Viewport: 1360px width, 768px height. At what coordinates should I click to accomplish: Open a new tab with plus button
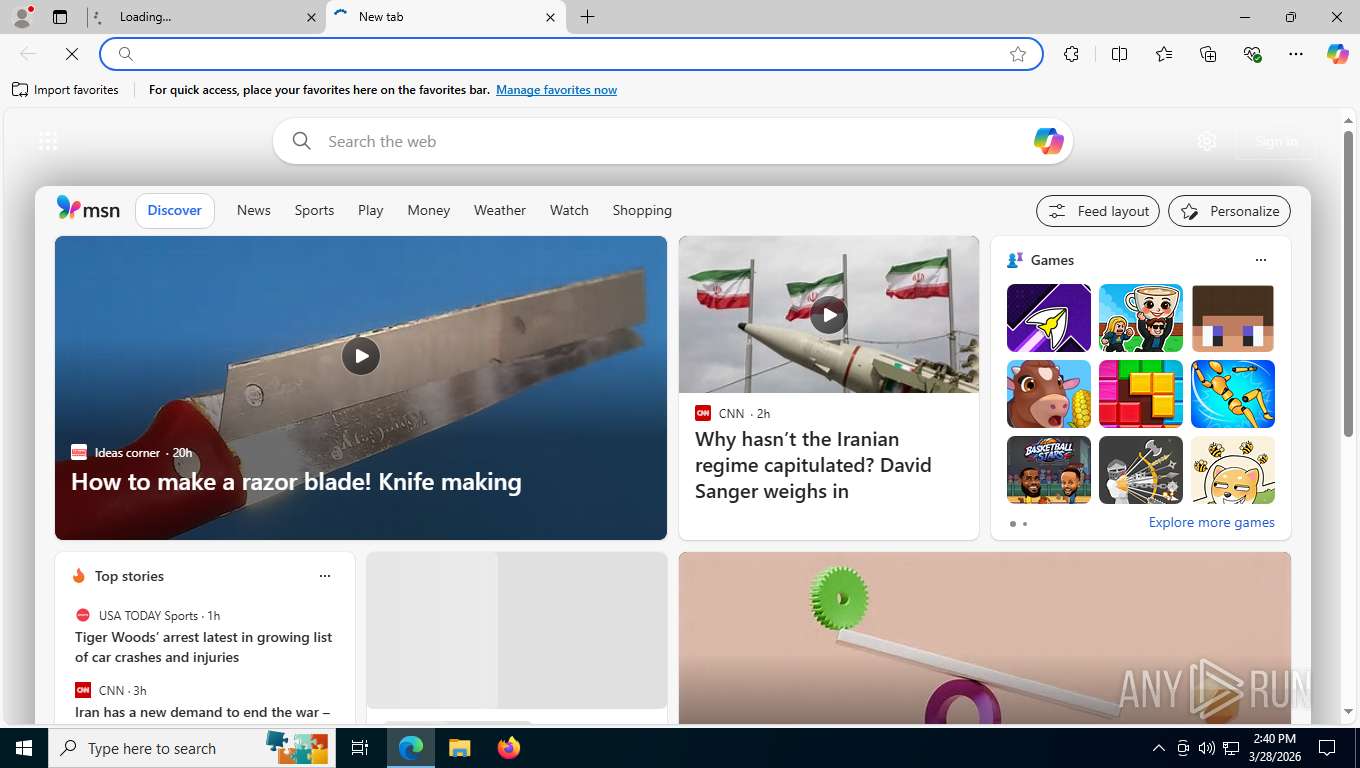click(x=588, y=17)
